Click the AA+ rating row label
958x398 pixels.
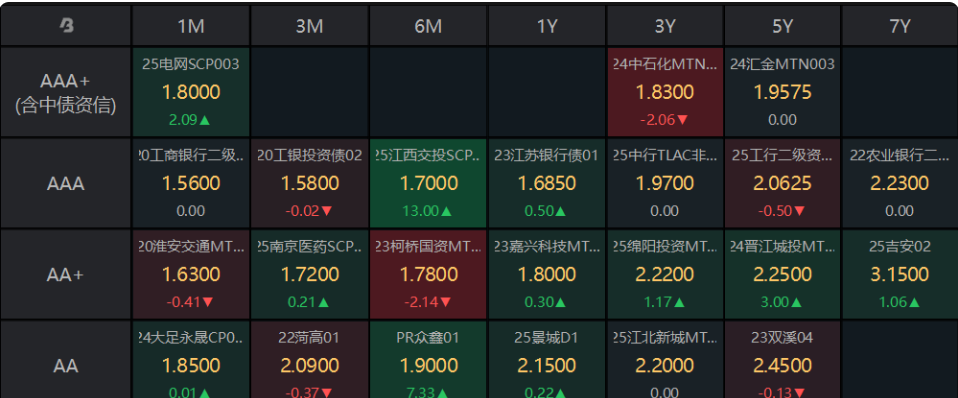(x=66, y=275)
